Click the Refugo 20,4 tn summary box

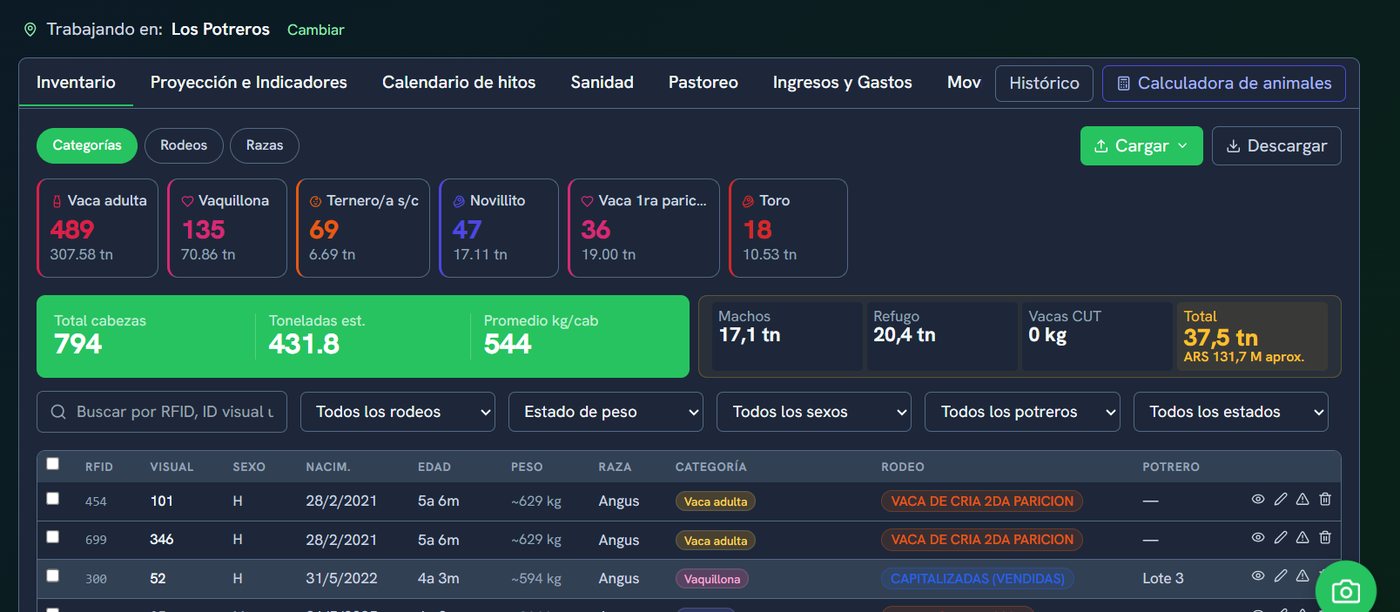coord(942,337)
